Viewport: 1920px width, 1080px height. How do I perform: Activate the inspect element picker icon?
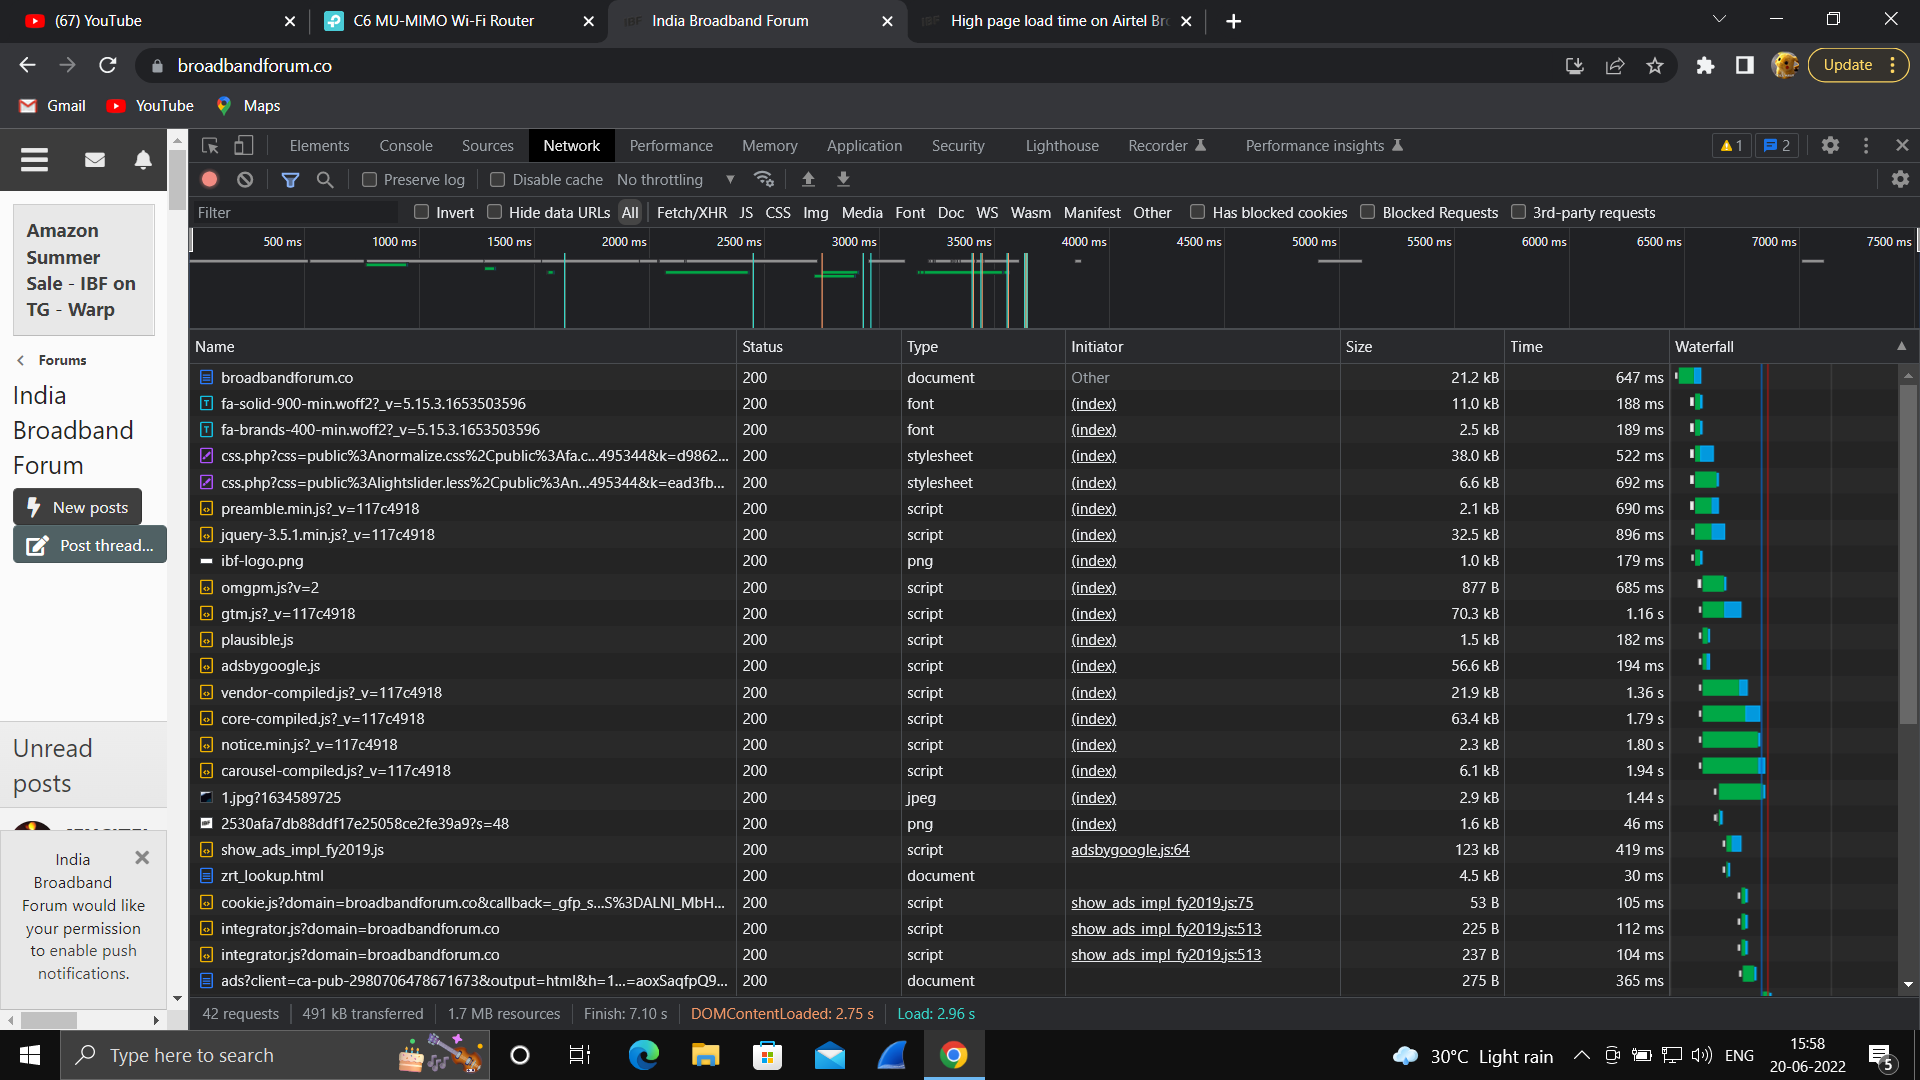[210, 146]
